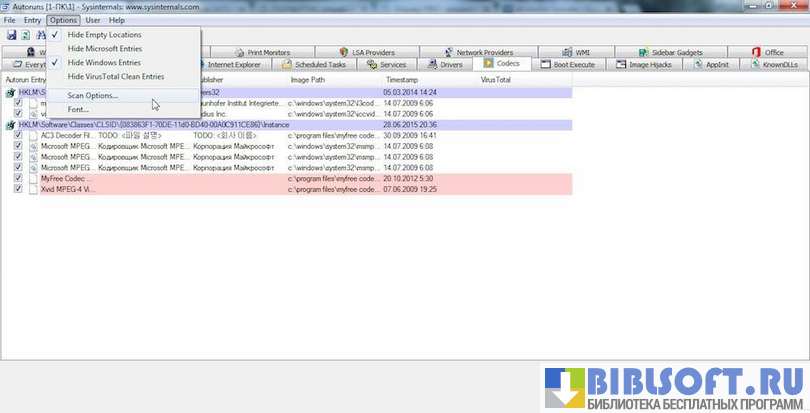Click the file icon beside MyFree Codec entry
This screenshot has width=810, height=413.
pos(32,178)
